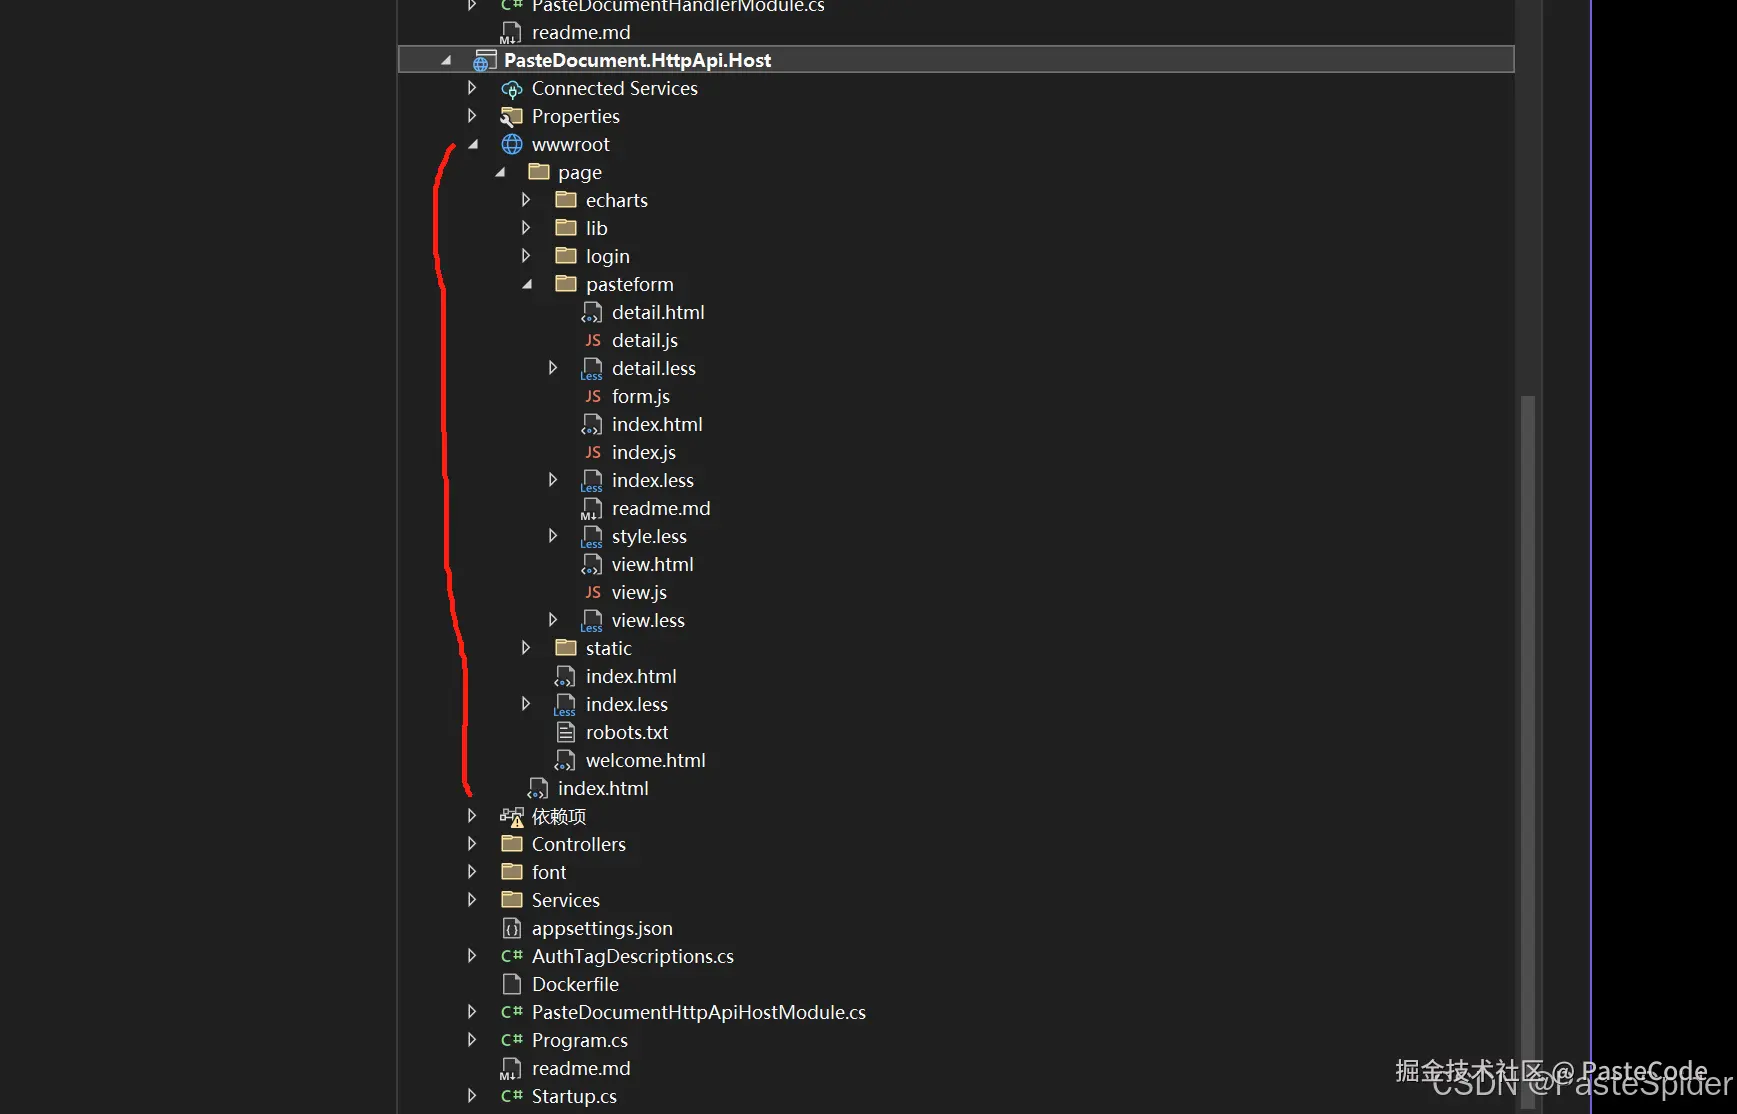Collapse the page folder
Viewport: 1737px width, 1114px height.
(500, 173)
